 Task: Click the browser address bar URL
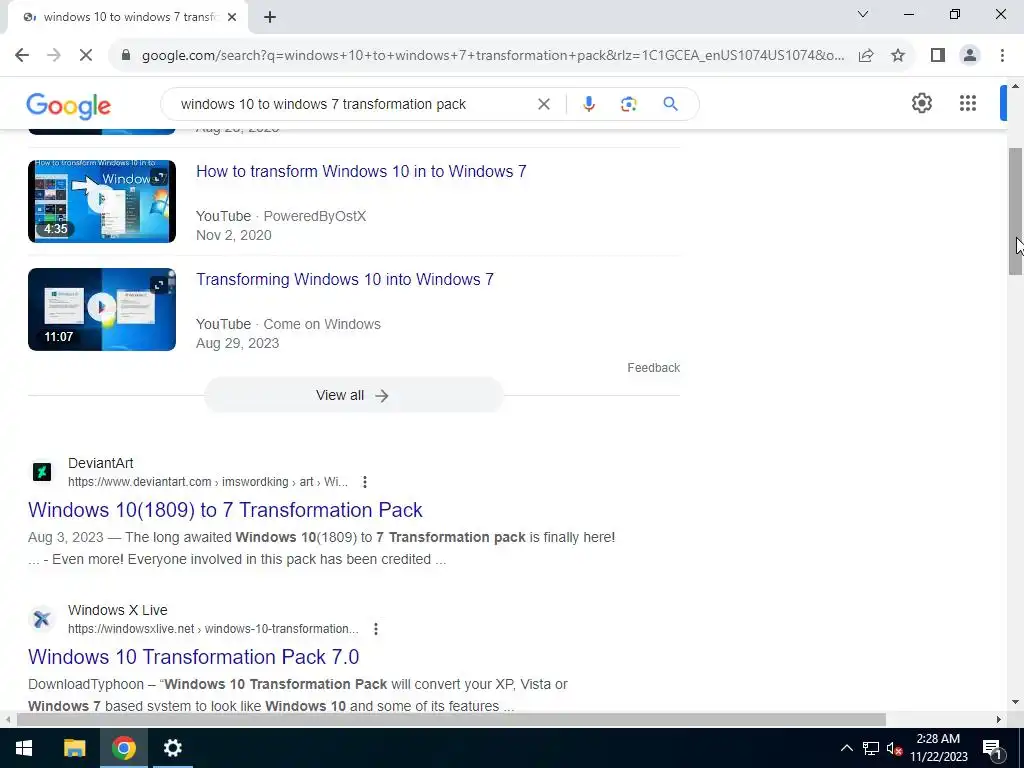tap(492, 56)
